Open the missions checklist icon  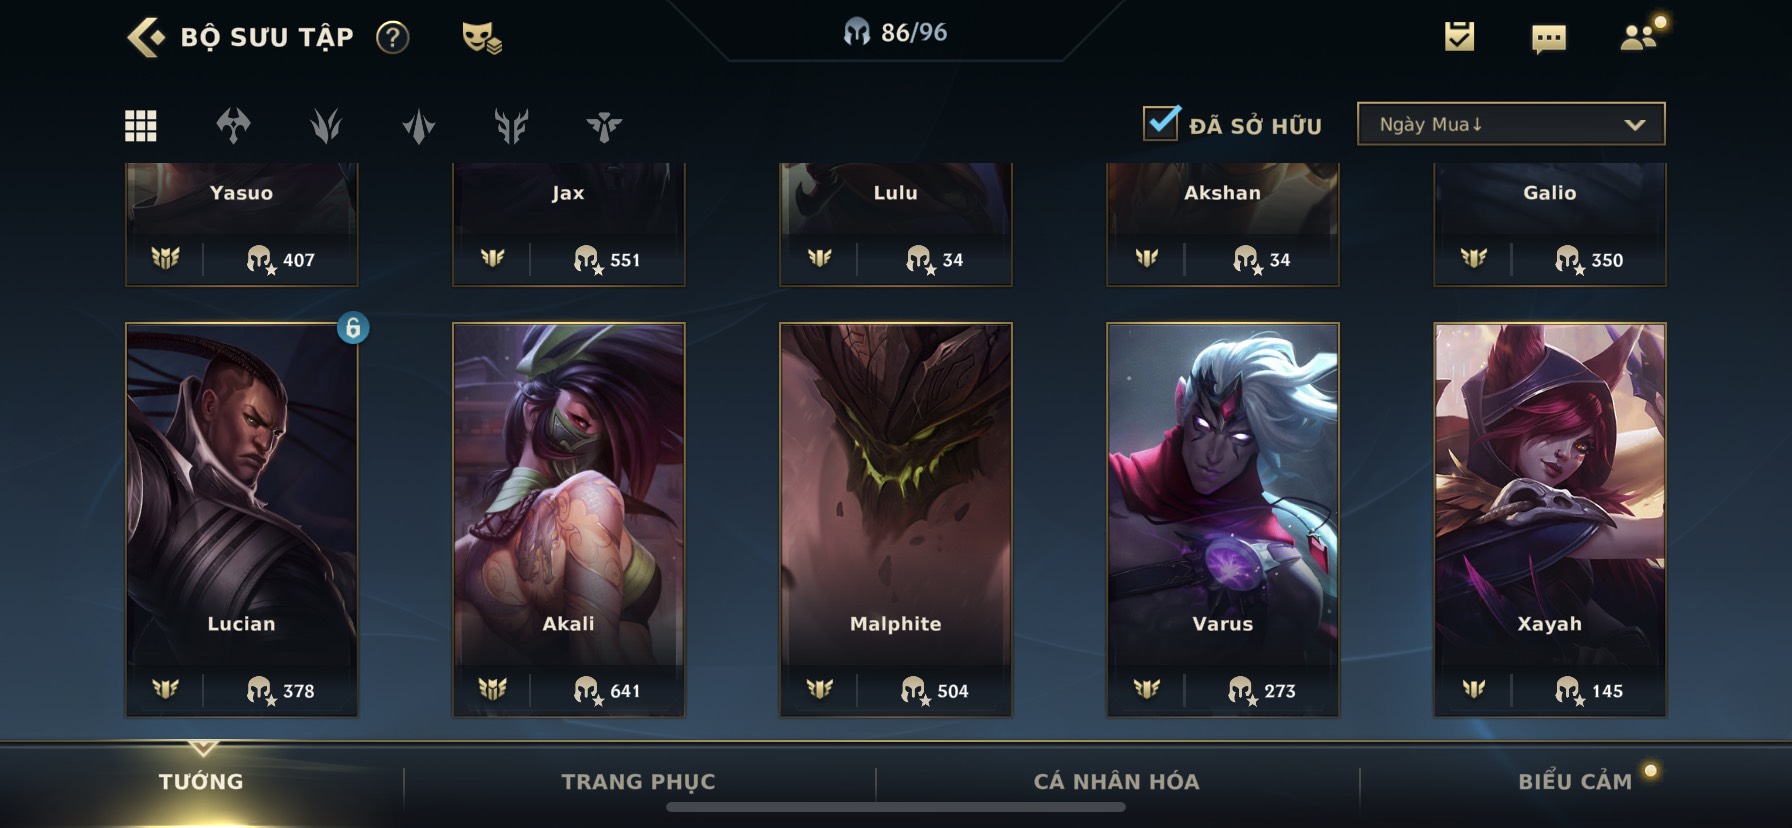pyautogui.click(x=1459, y=37)
